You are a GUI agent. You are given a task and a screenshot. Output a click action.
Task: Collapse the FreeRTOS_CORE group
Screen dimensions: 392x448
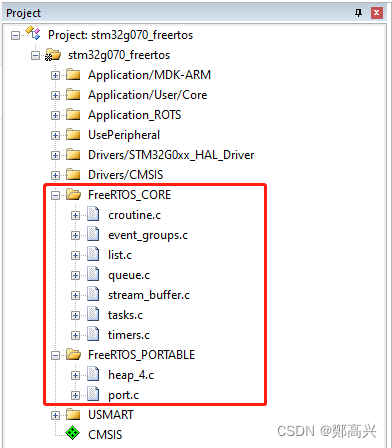coord(55,195)
